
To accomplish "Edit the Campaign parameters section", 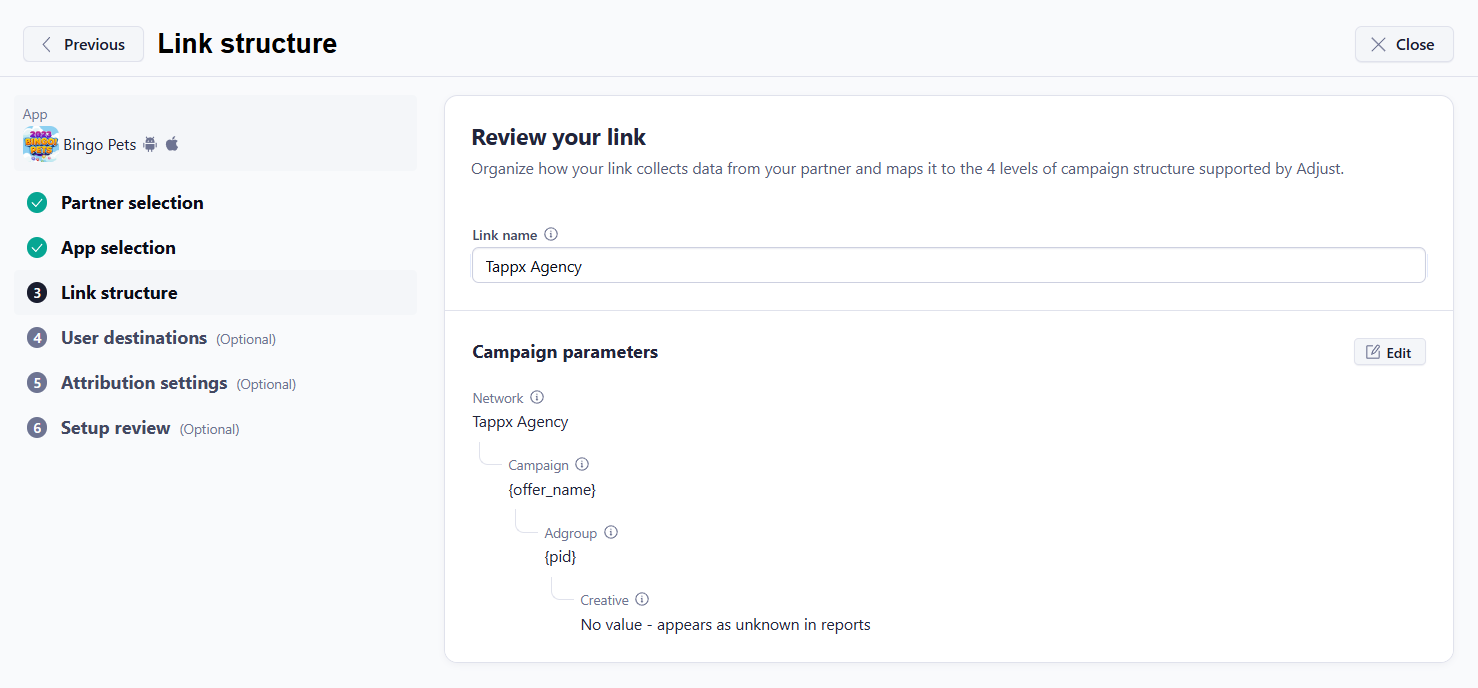I will tap(1389, 351).
